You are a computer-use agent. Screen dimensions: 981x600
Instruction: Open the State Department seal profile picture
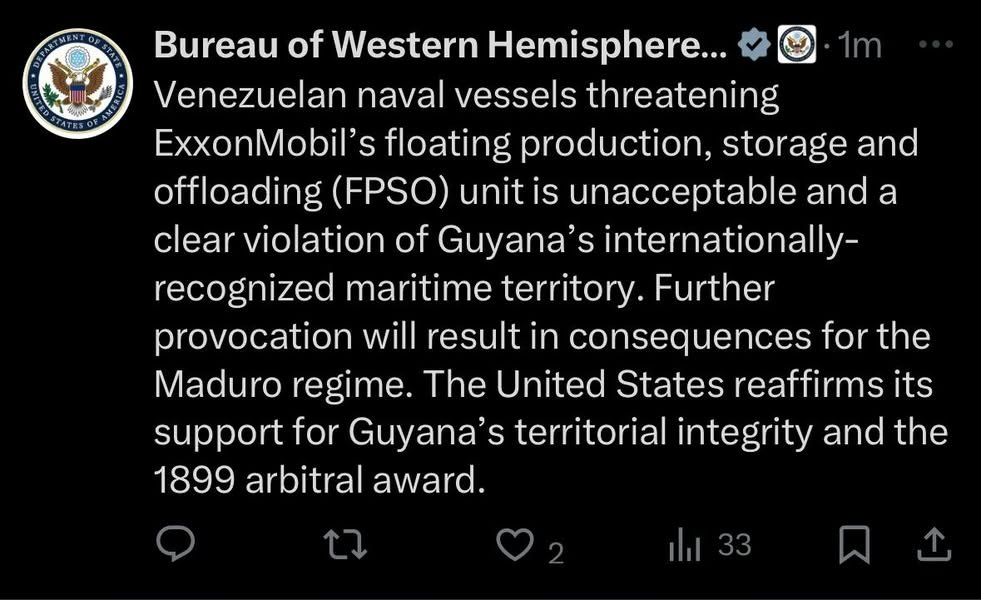pyautogui.click(x=77, y=82)
